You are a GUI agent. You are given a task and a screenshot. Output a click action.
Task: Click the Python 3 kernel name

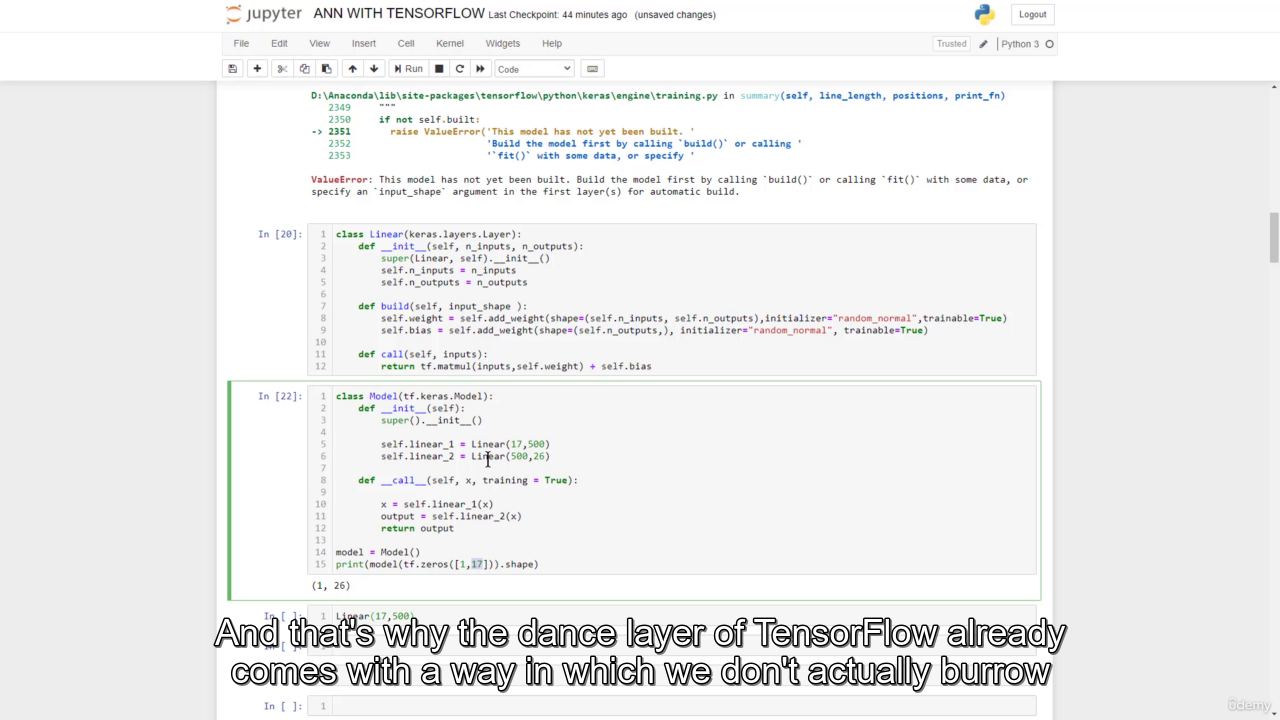(1020, 44)
